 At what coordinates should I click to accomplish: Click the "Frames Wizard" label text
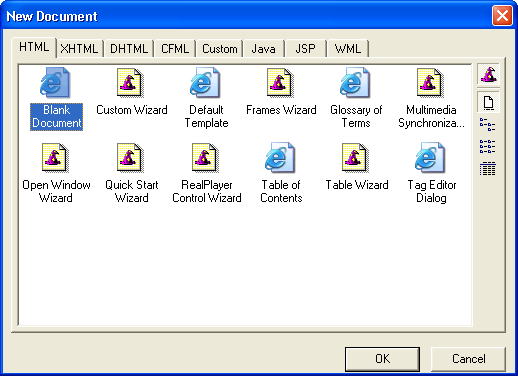click(281, 110)
